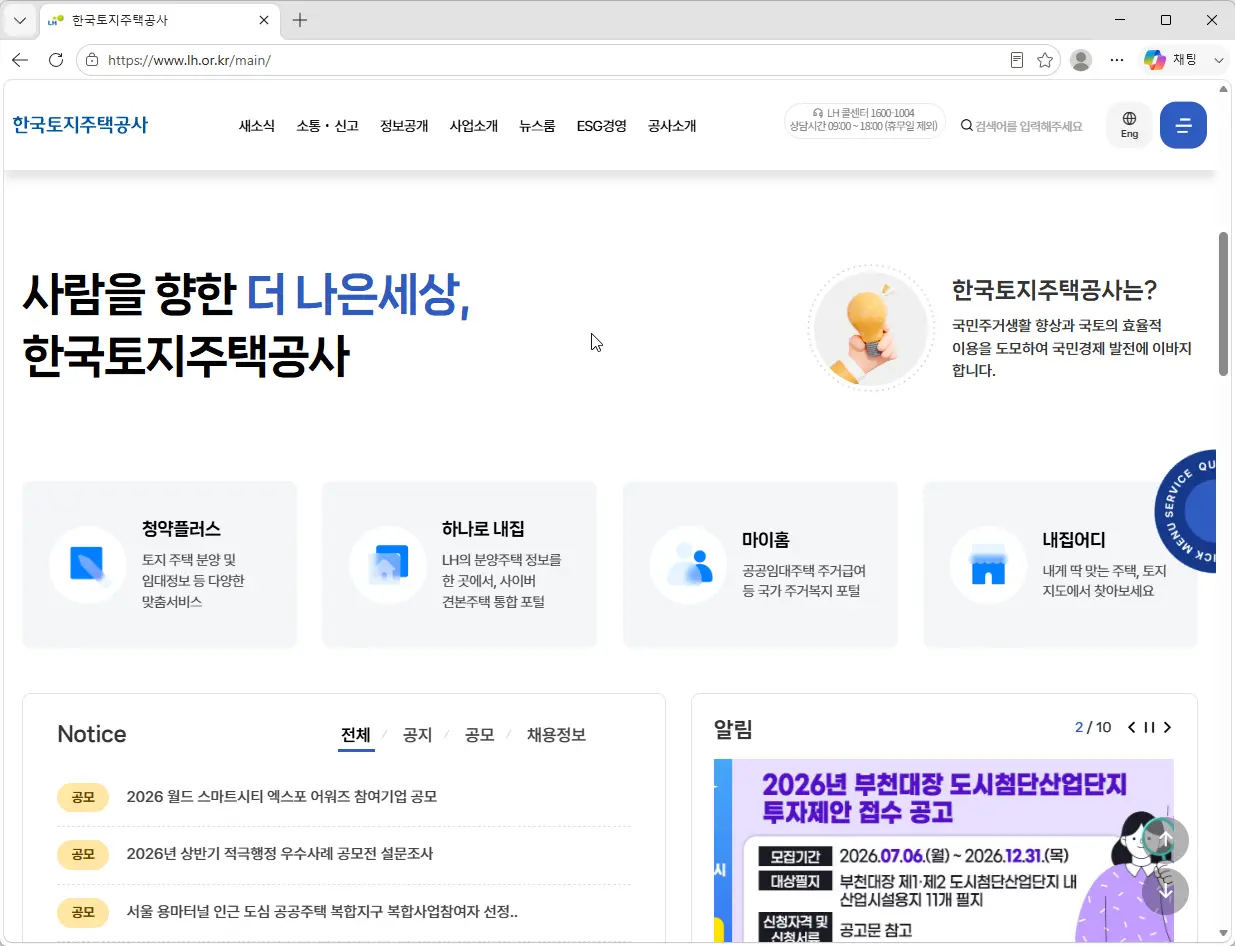
Task: Open the blue hamburger all-menu button
Action: 1183,125
